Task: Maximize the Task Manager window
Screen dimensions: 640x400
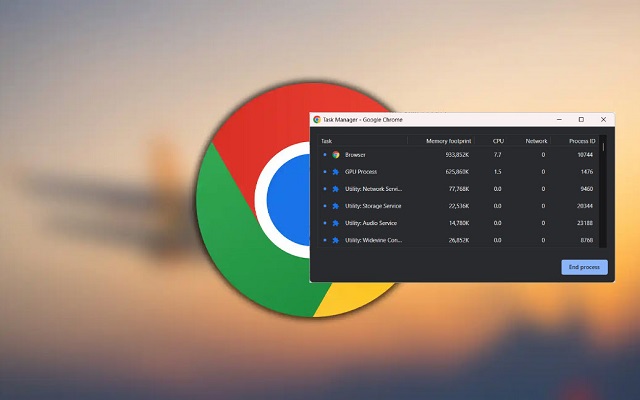Action: pyautogui.click(x=581, y=120)
